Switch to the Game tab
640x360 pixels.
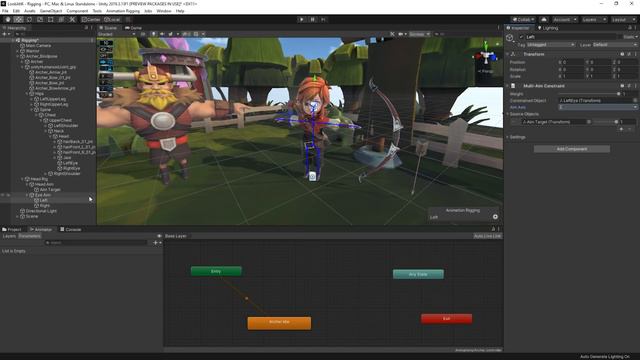coord(133,28)
